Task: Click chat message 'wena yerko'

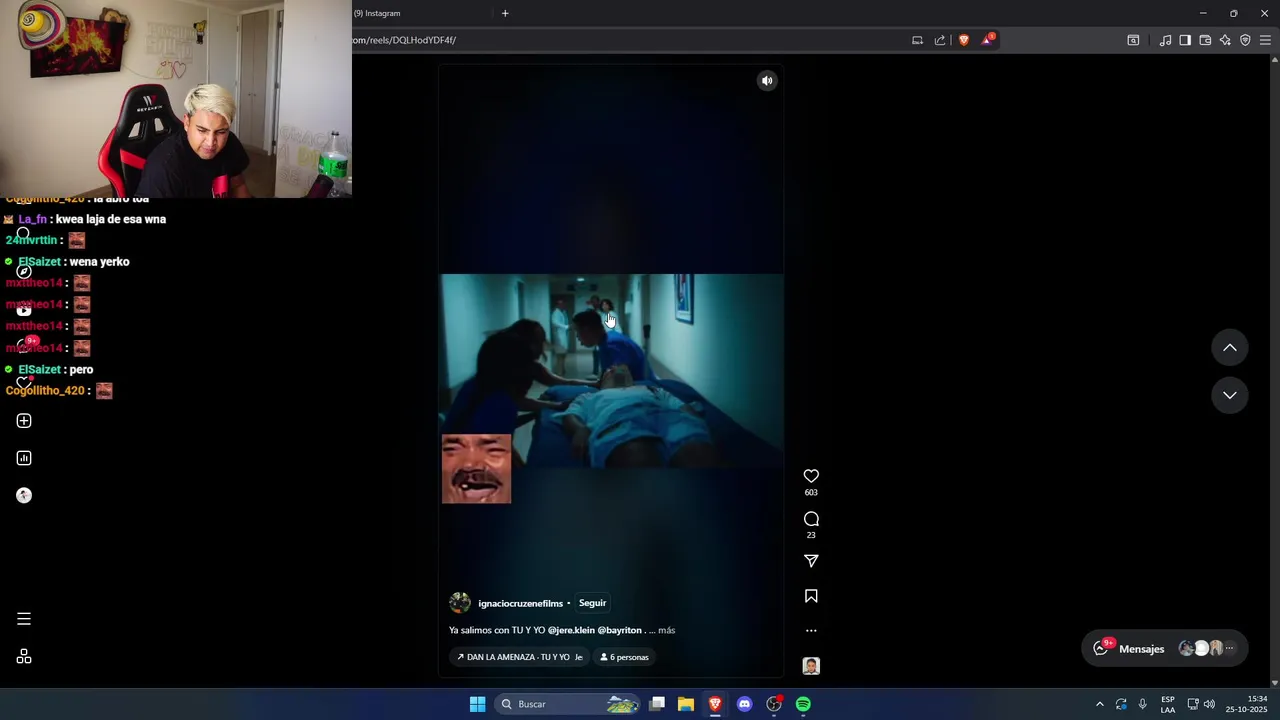Action: 100,262
